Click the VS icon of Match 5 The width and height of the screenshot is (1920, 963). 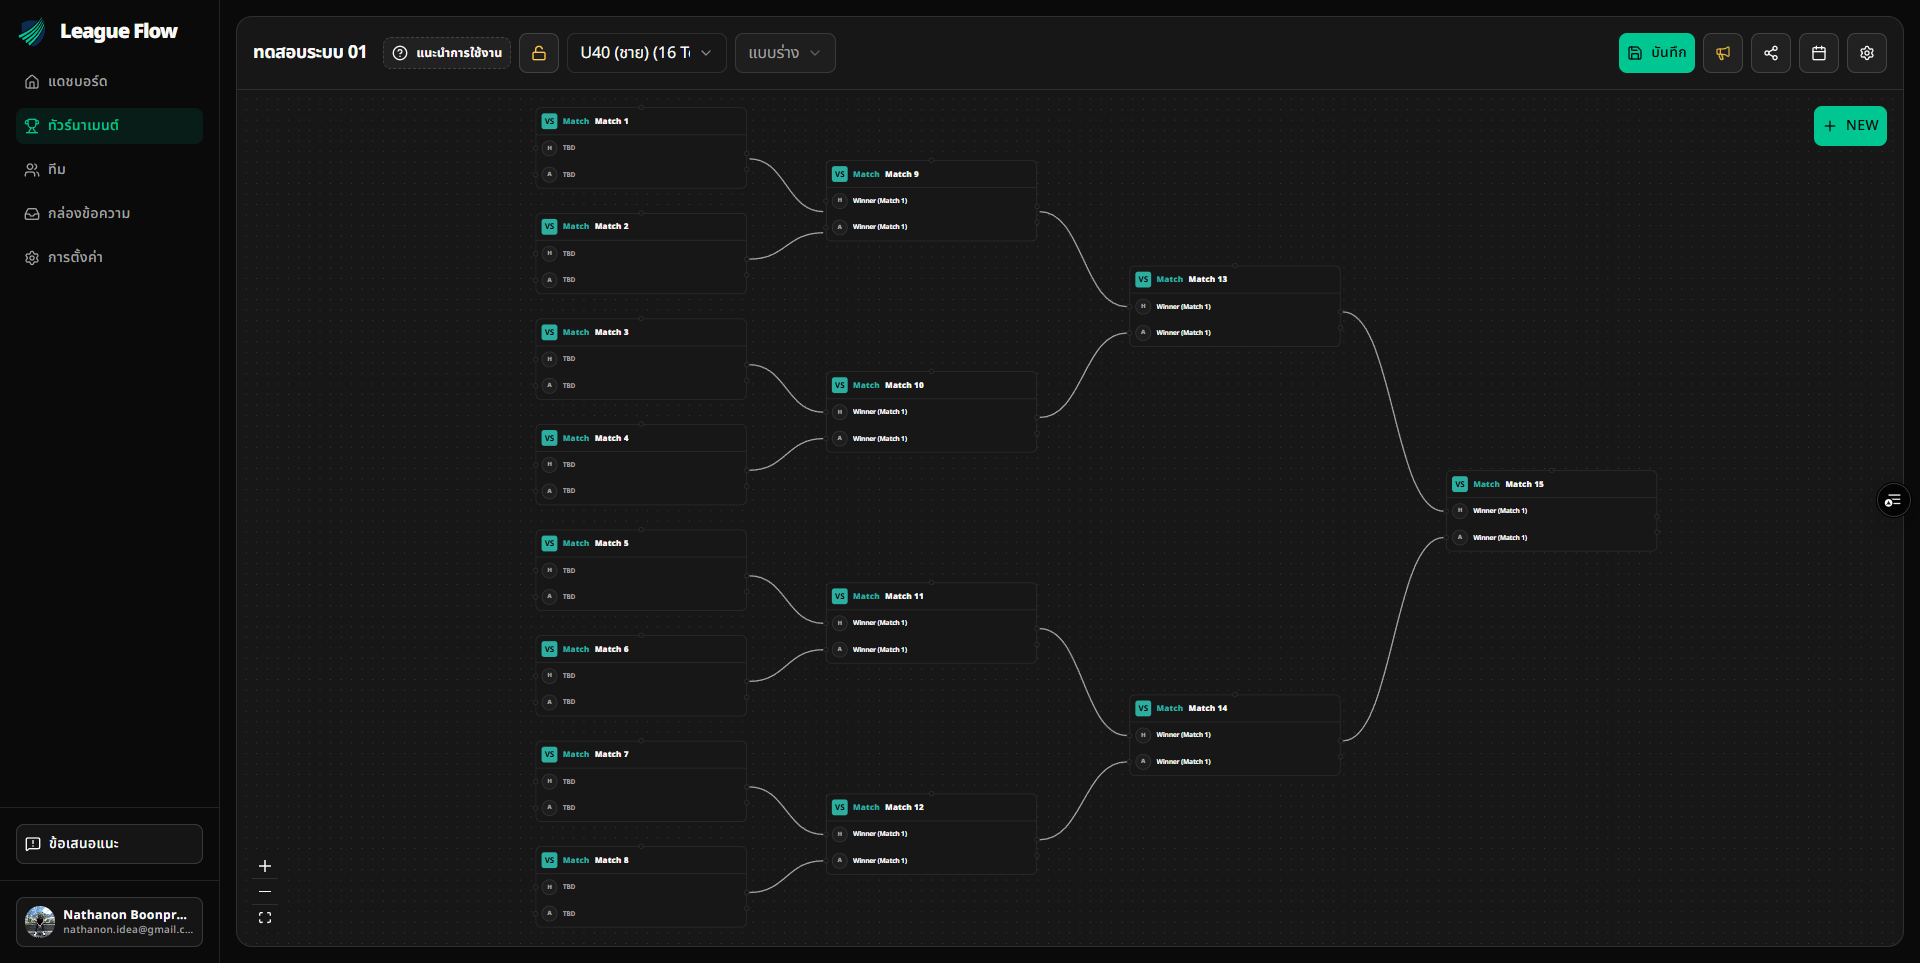click(549, 543)
